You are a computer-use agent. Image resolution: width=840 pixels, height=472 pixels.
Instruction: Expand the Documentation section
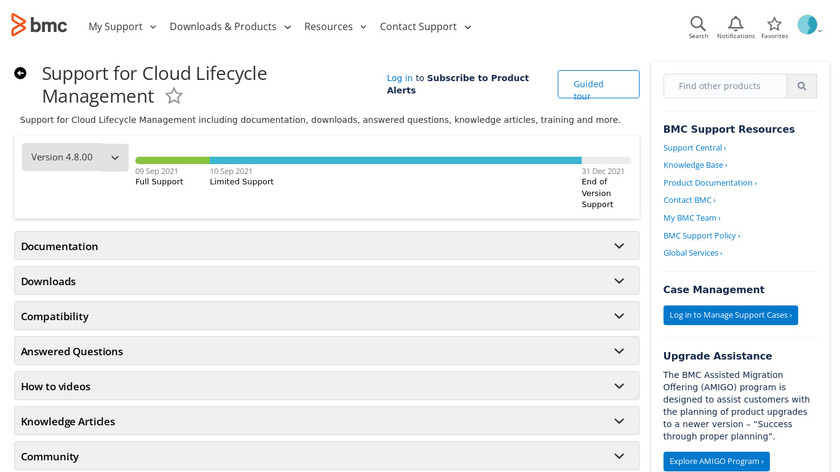click(327, 246)
